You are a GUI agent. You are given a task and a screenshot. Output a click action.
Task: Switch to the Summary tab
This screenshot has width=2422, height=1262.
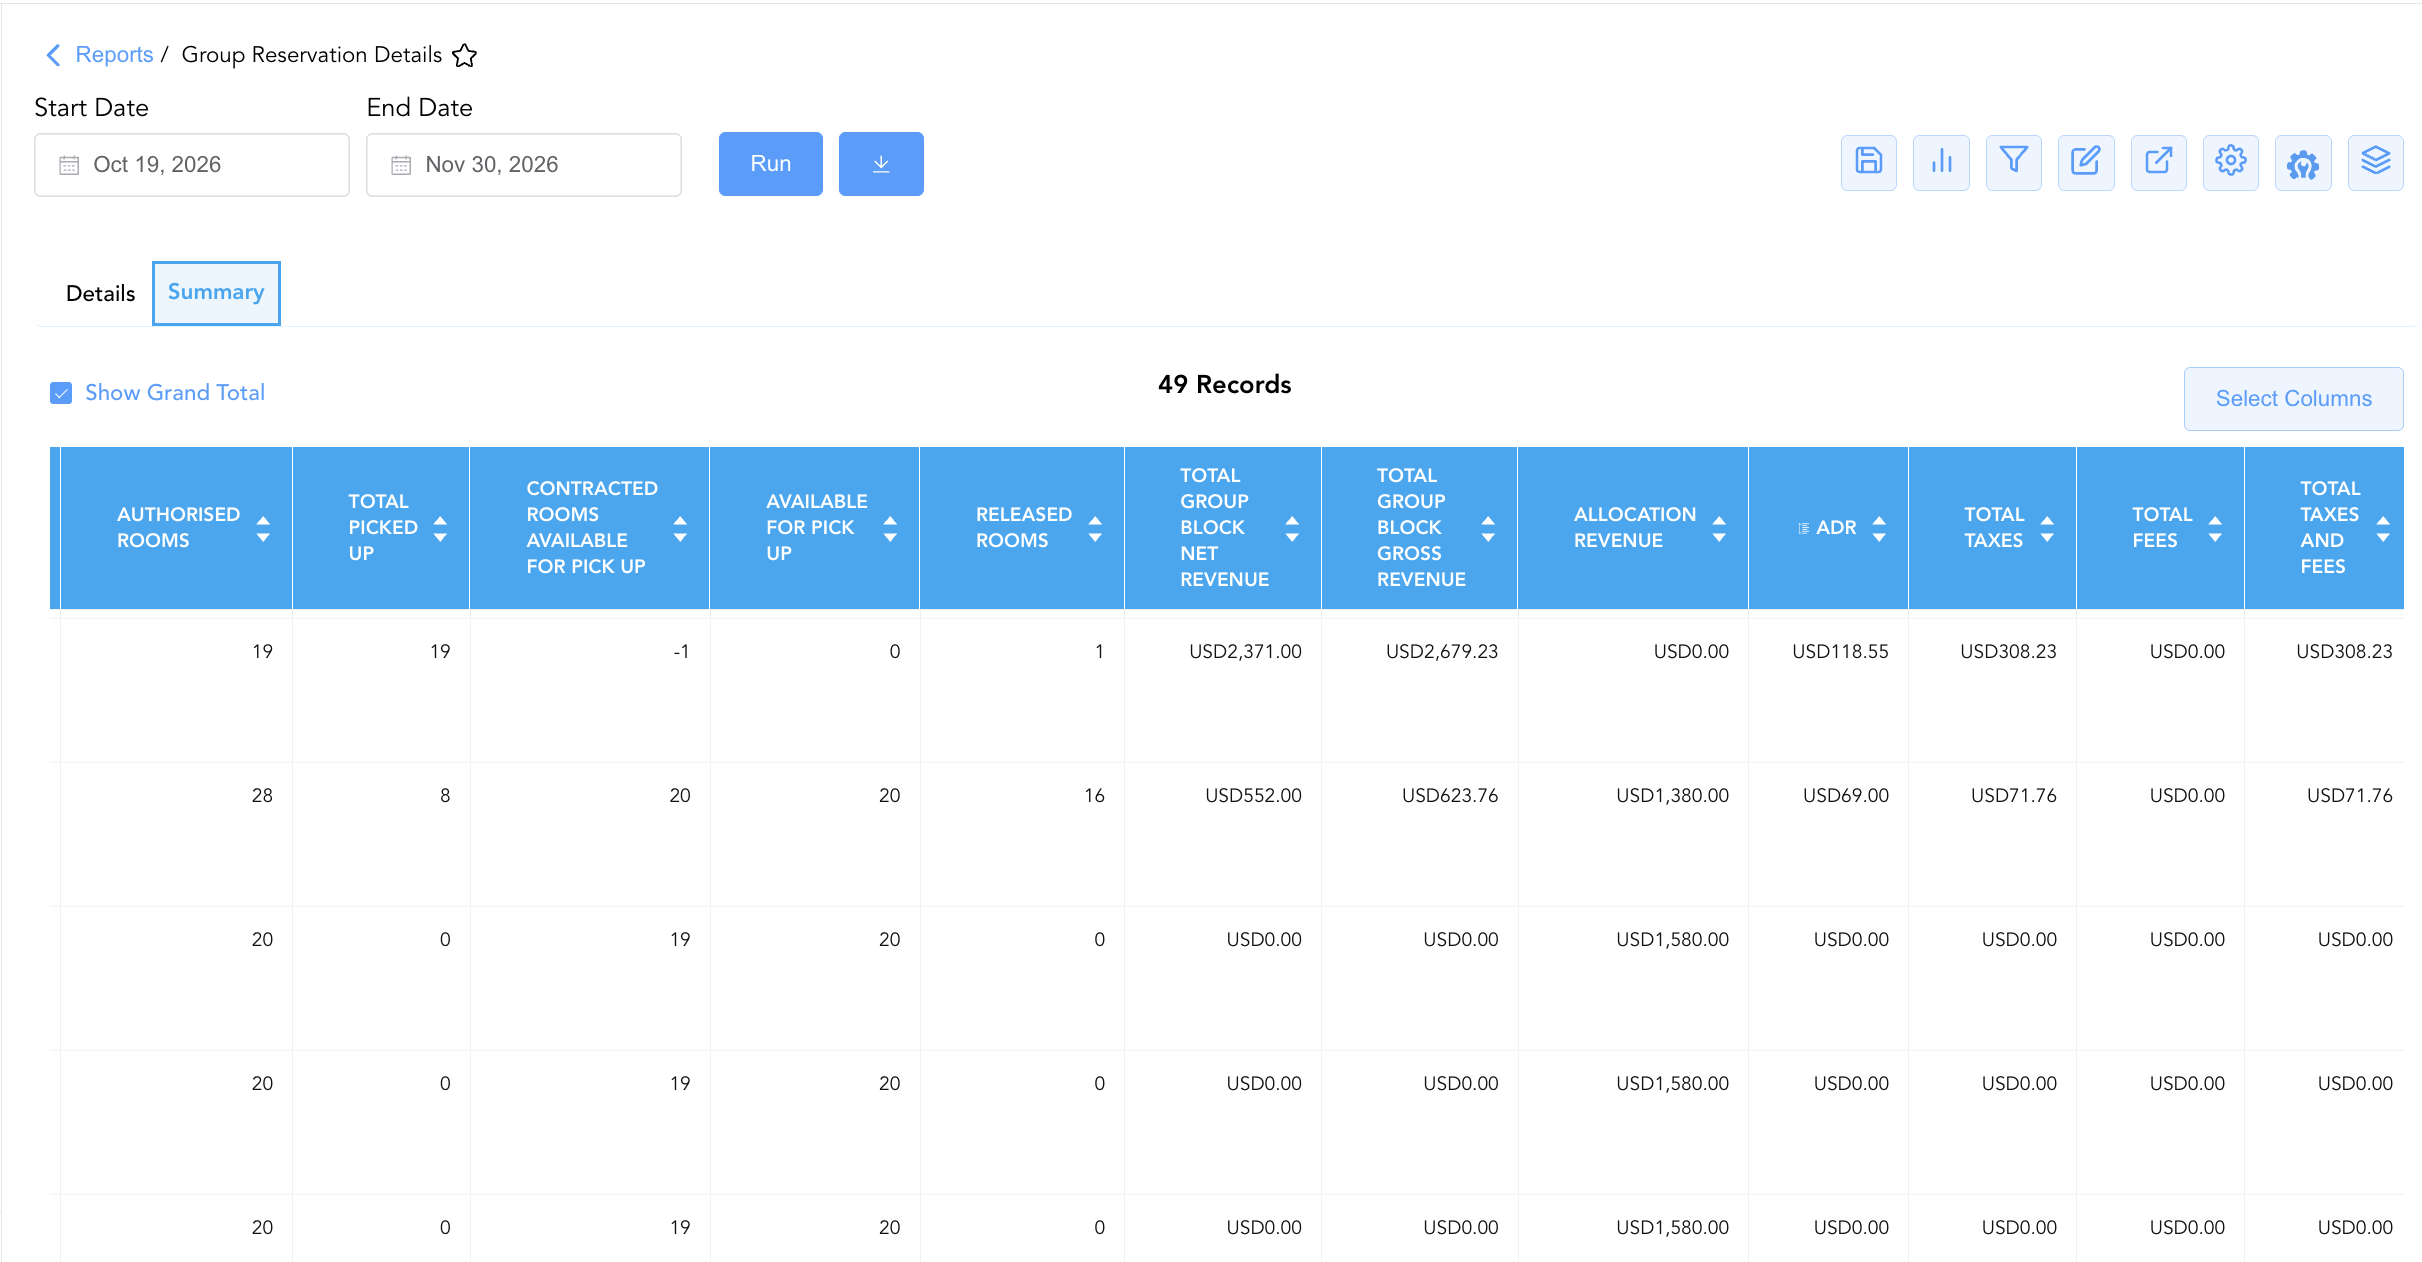tap(216, 293)
